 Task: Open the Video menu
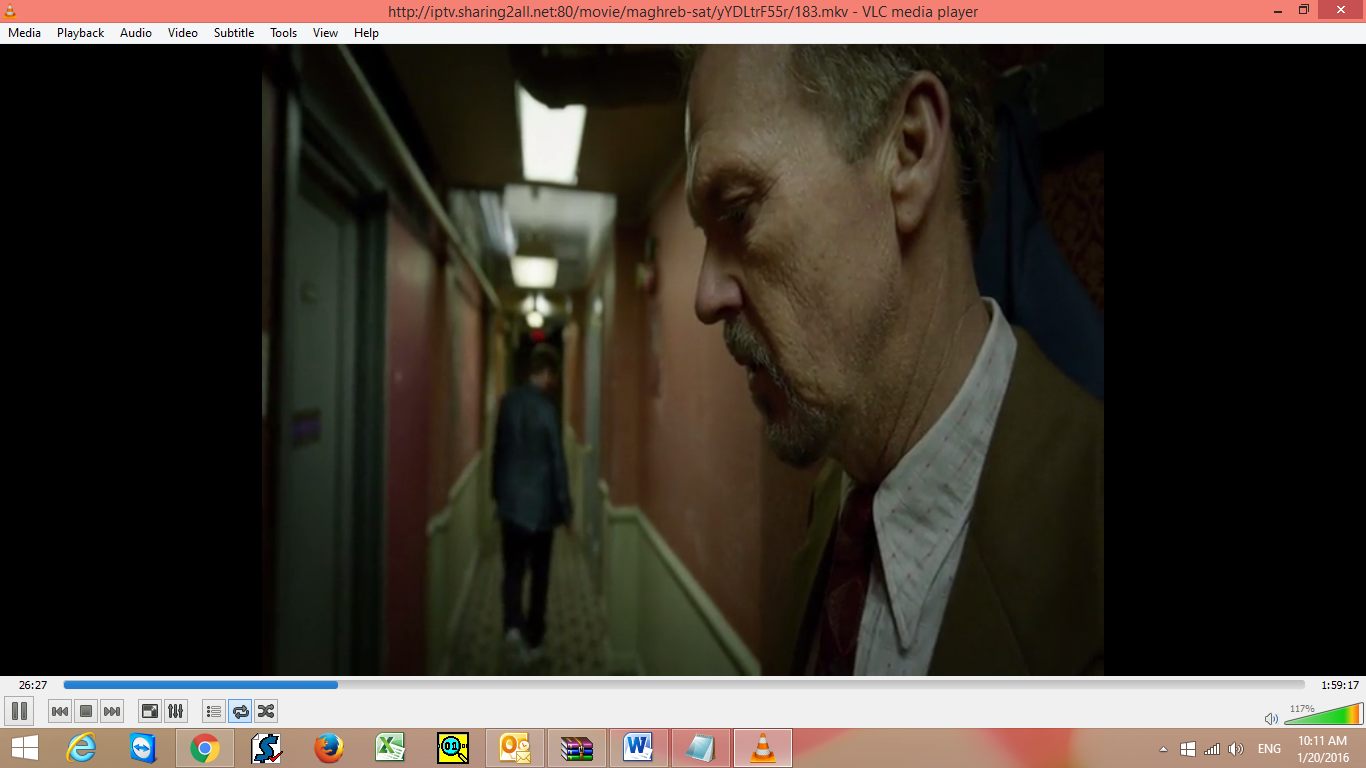(x=183, y=33)
